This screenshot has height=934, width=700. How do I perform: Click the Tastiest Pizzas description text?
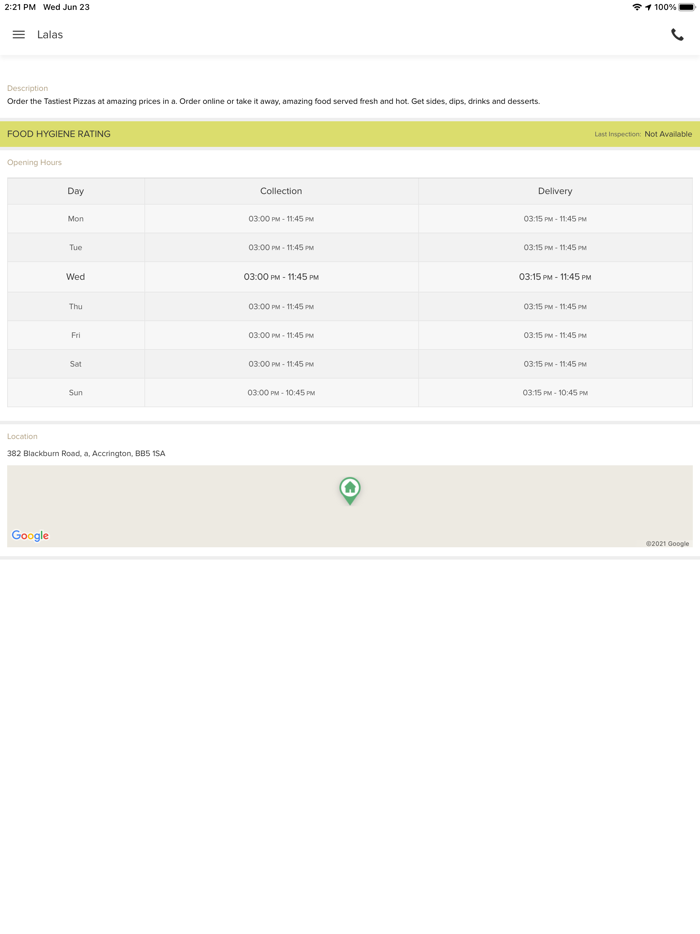[x=273, y=101]
